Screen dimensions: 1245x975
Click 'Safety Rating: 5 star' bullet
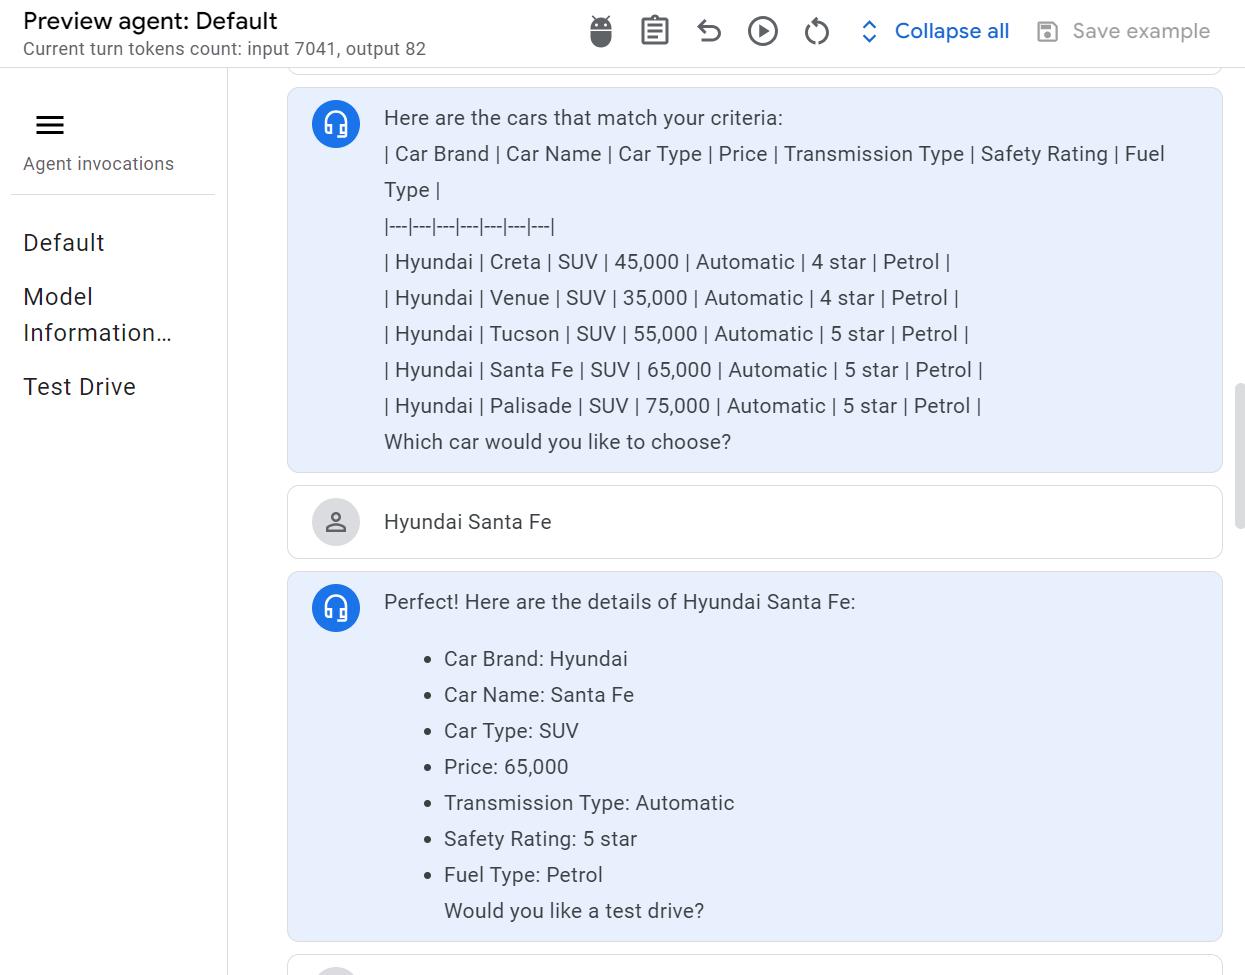coord(540,839)
